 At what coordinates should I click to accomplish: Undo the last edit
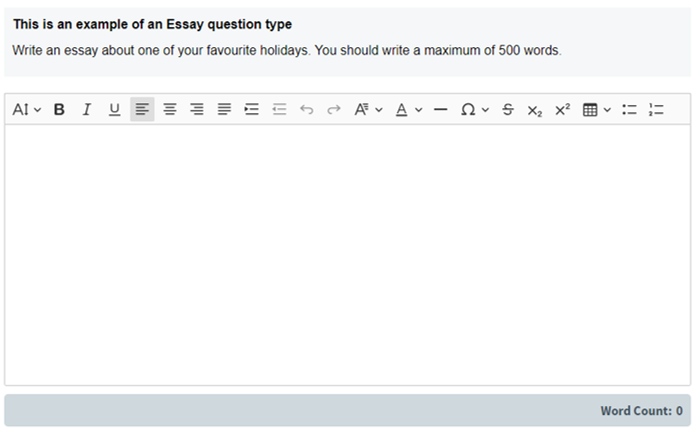point(306,110)
